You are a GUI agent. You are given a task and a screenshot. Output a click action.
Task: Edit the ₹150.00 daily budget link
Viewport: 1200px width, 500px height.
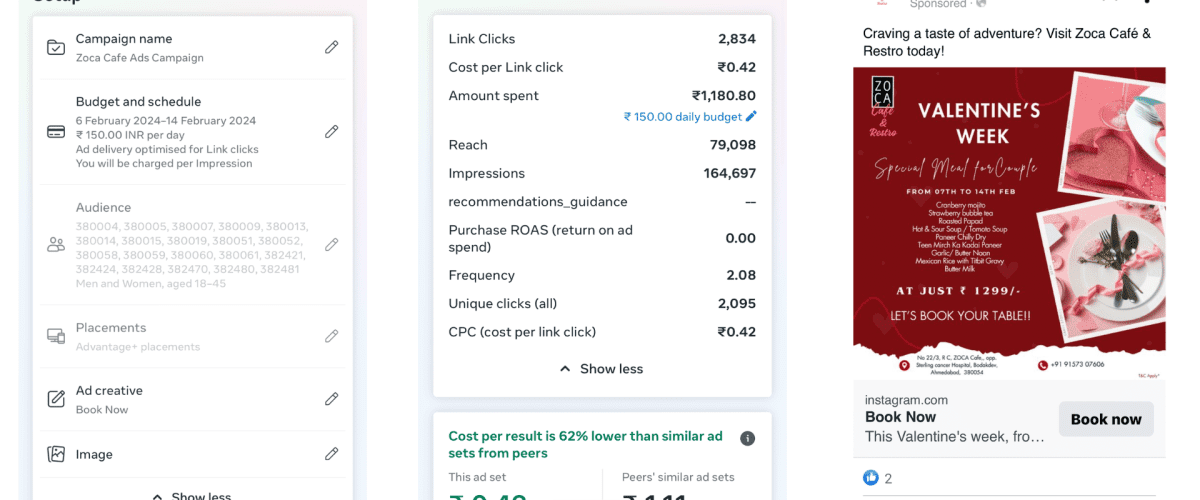[x=690, y=117]
